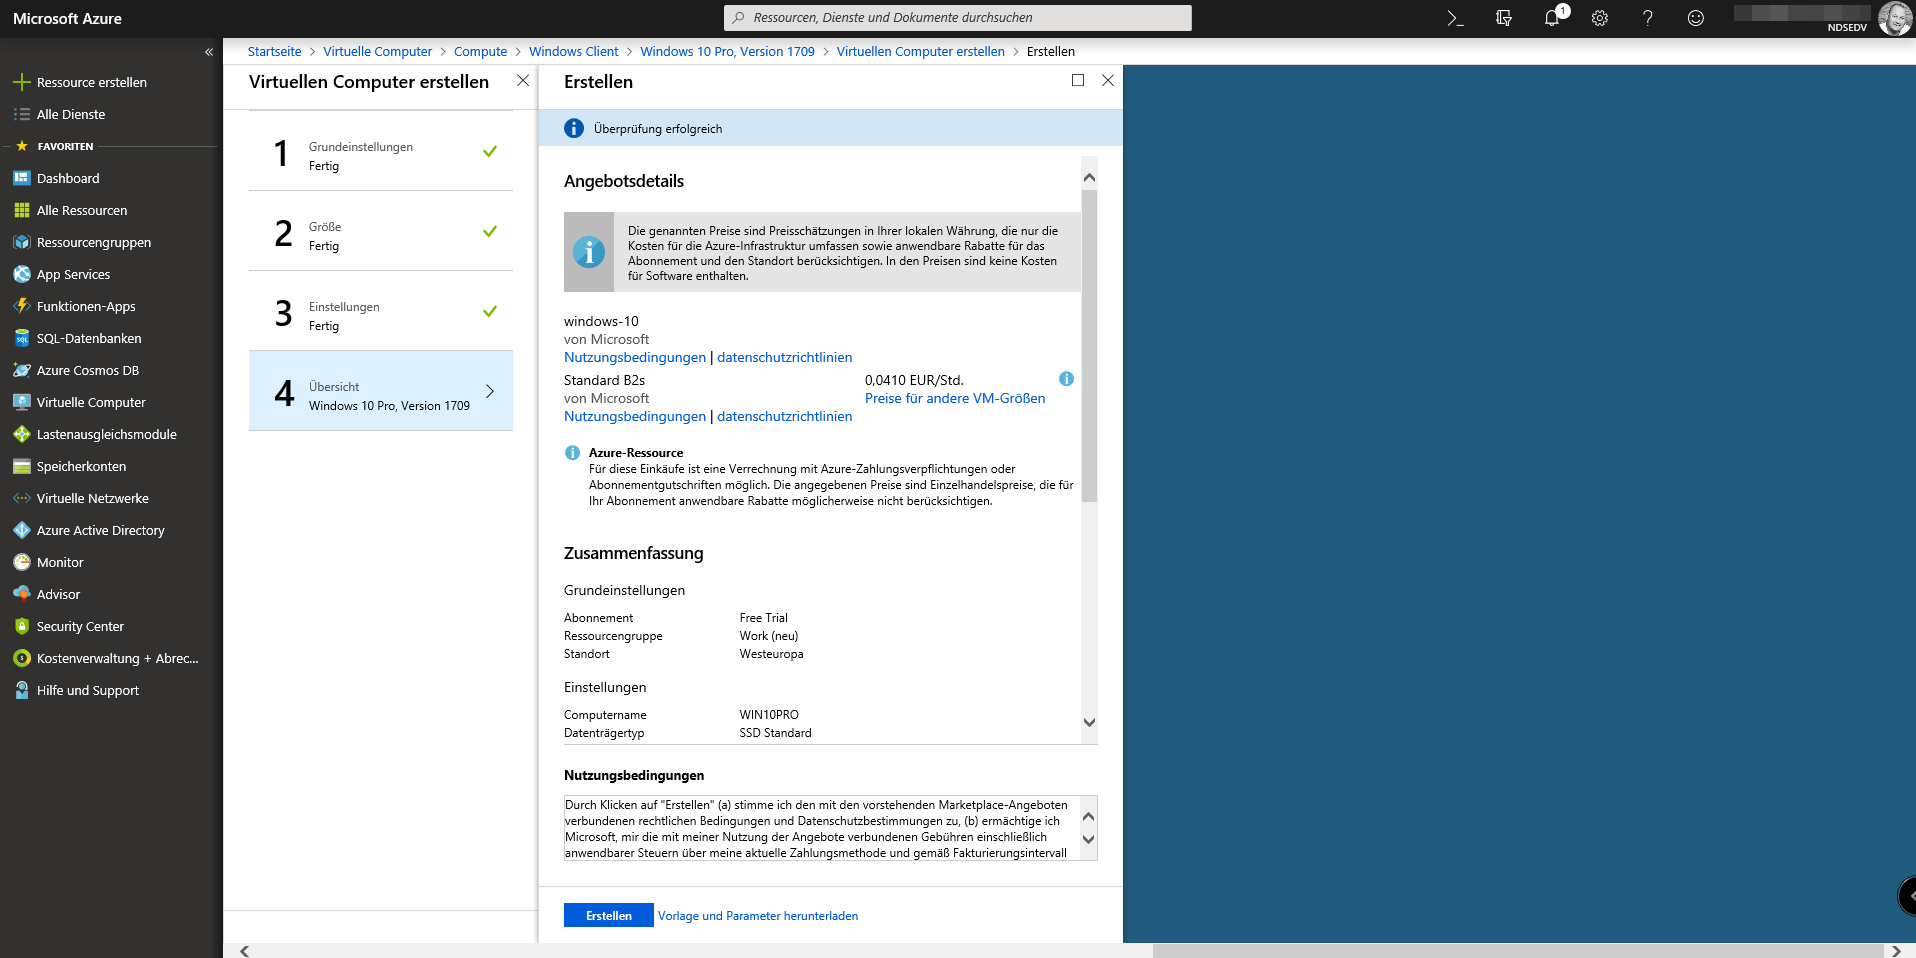The height and width of the screenshot is (958, 1916).
Task: Open the notifications bell
Action: (1551, 18)
